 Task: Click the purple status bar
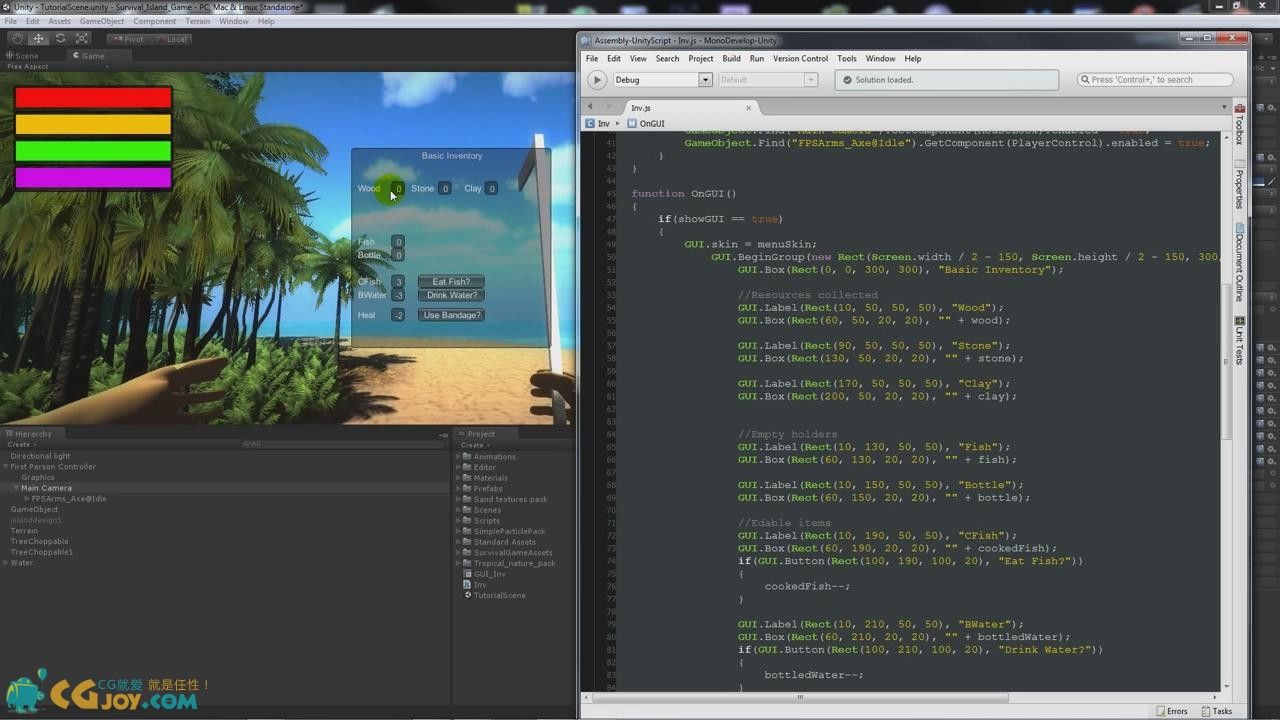click(93, 178)
